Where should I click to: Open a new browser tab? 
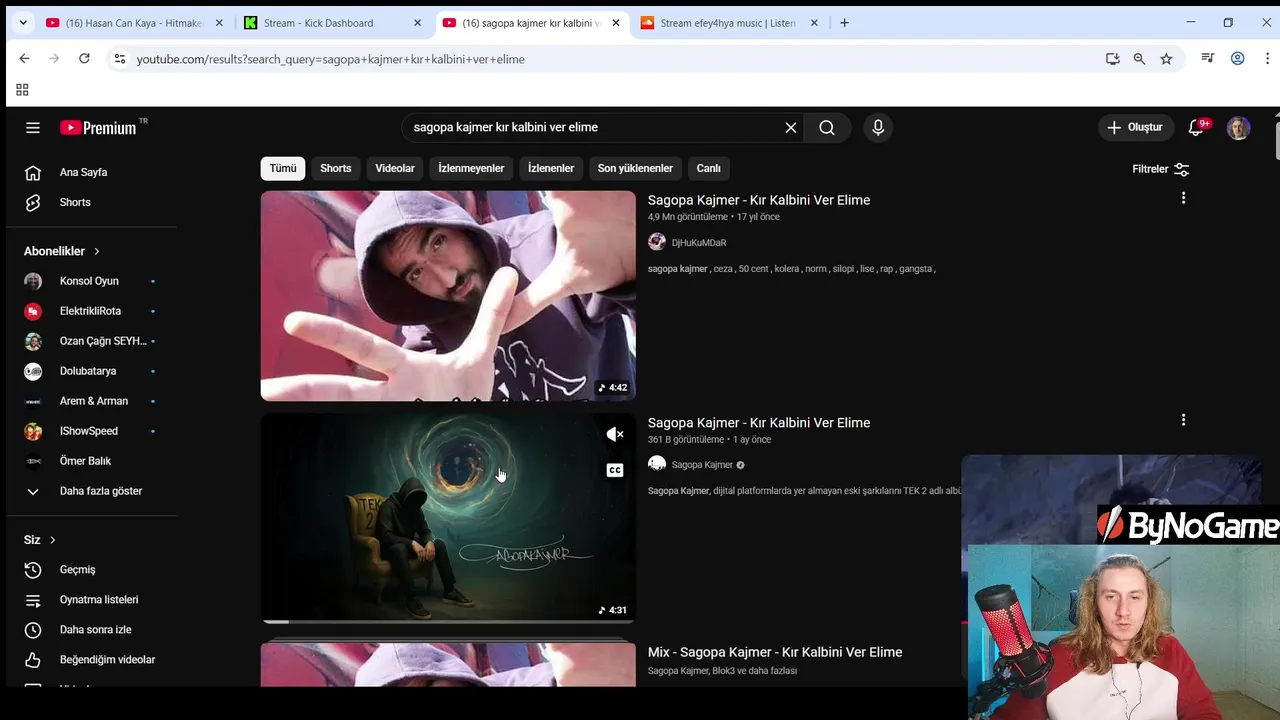844,23
